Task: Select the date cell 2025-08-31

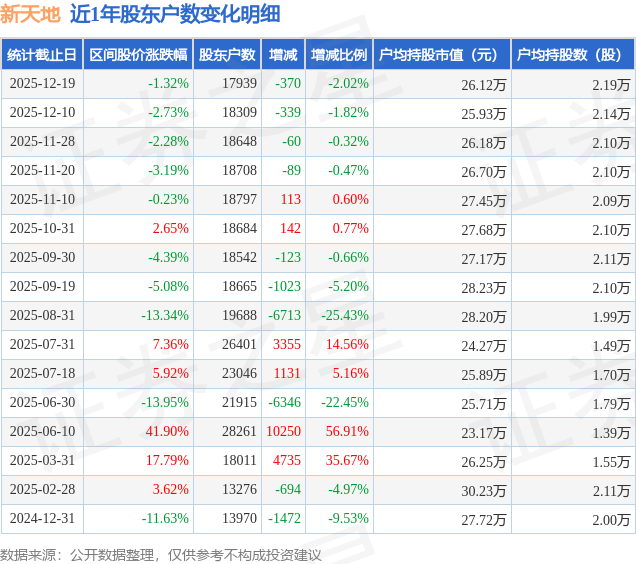Action: coord(43,316)
